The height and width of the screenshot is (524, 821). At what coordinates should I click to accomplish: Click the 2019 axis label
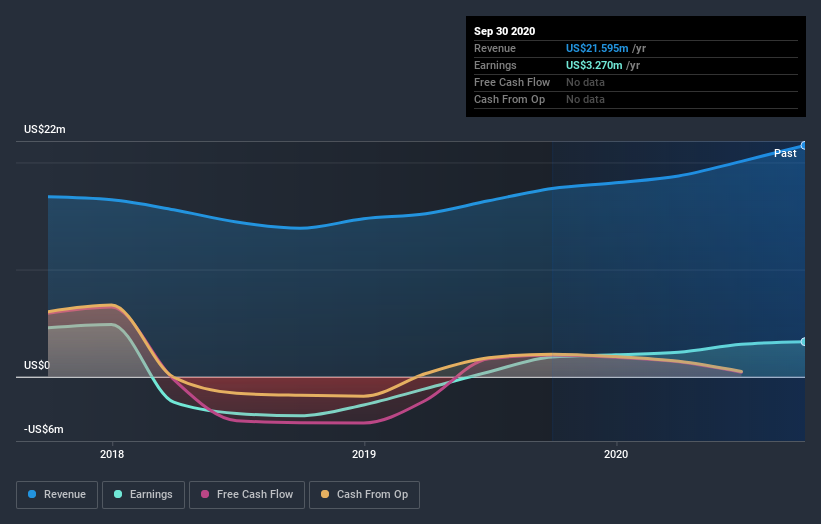tap(364, 454)
